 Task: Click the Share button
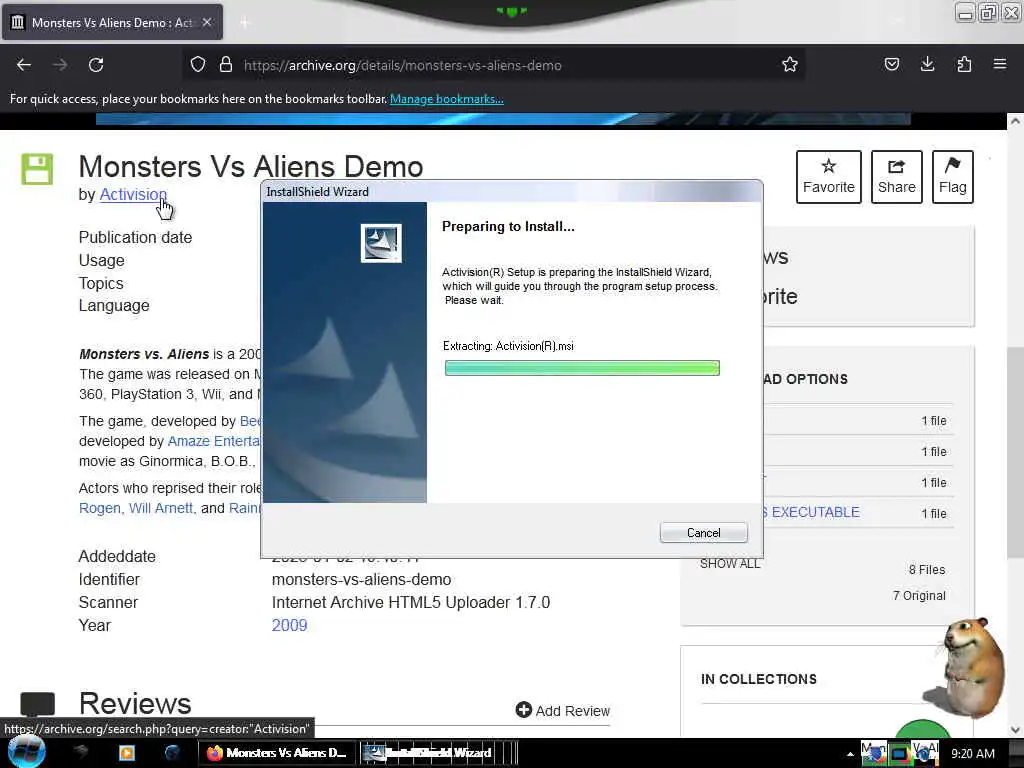tap(897, 177)
